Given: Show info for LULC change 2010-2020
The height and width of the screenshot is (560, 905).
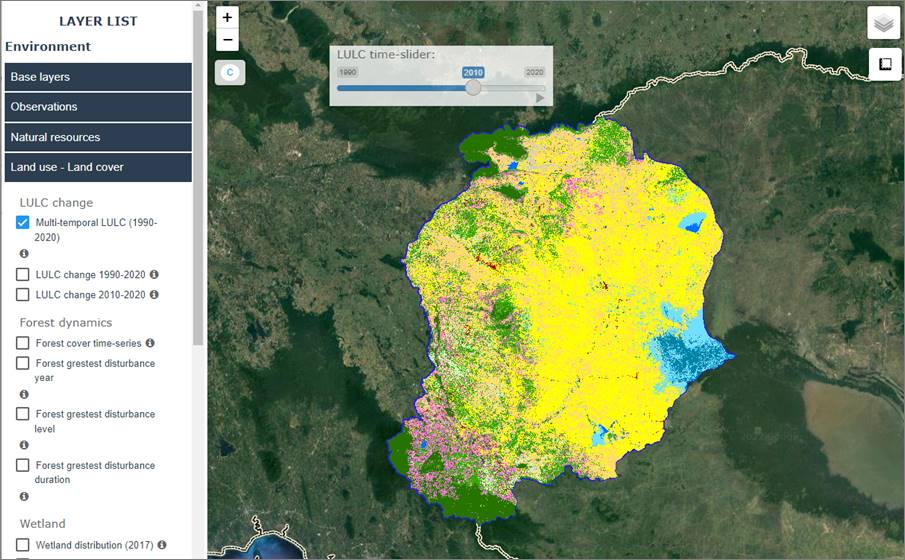Looking at the screenshot, I should click(154, 294).
